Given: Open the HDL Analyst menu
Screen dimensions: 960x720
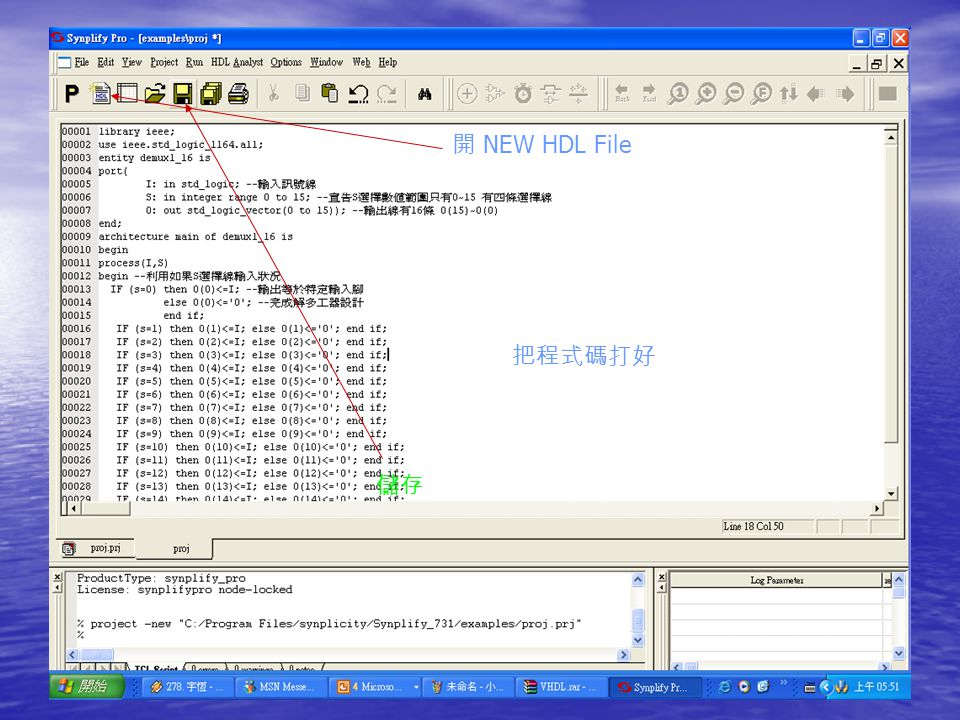Looking at the screenshot, I should tap(237, 62).
